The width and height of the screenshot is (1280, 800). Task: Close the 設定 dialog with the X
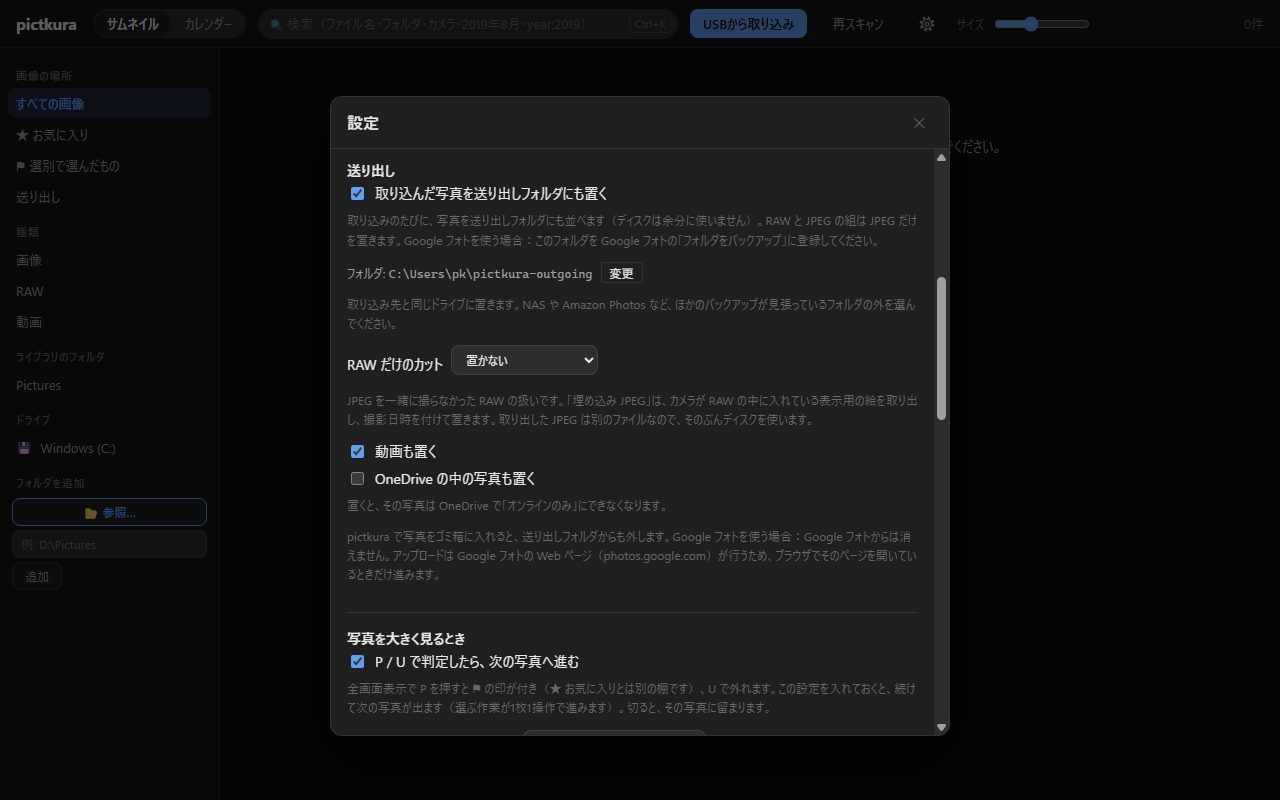pyautogui.click(x=919, y=123)
